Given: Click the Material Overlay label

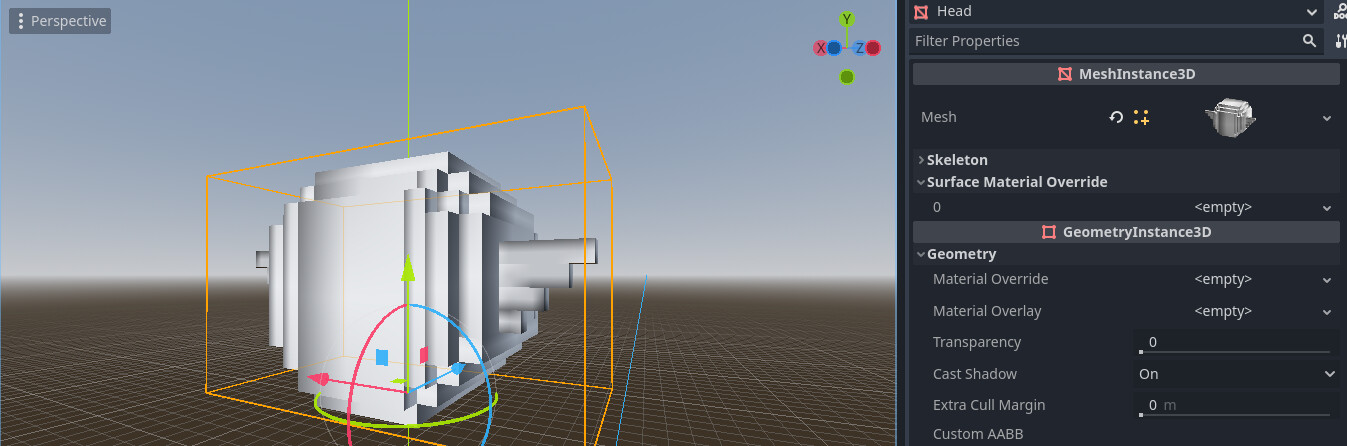Looking at the screenshot, I should tap(987, 311).
